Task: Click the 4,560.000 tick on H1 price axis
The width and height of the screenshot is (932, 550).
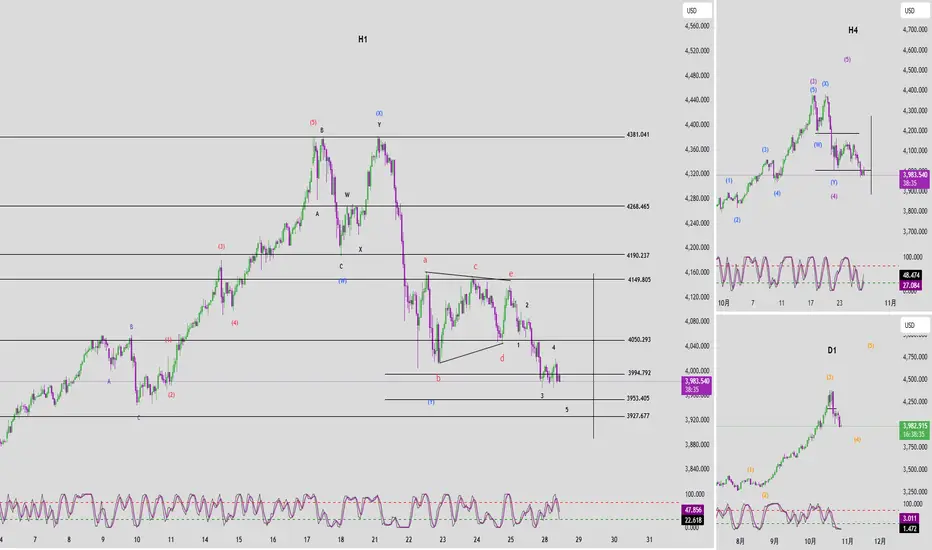Action: [697, 26]
